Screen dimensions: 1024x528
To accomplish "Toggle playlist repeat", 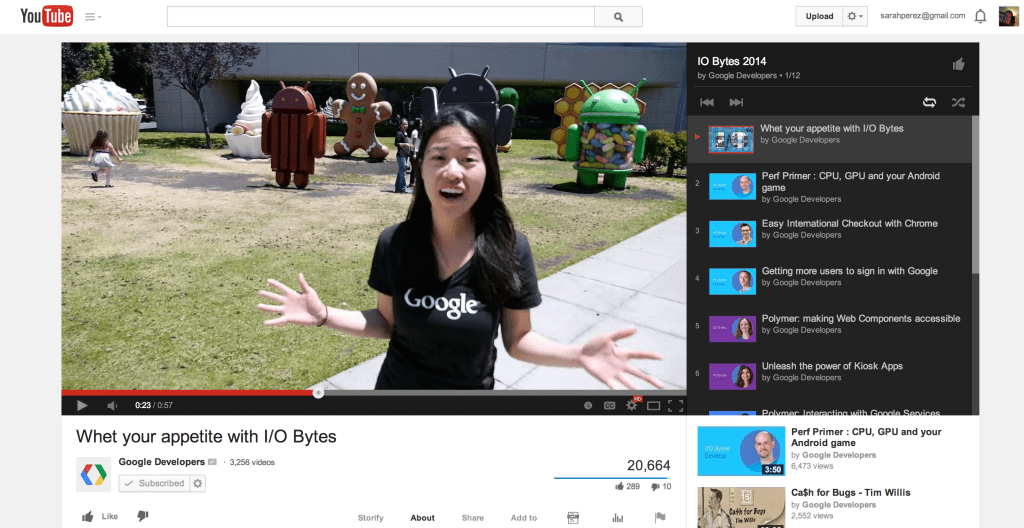I will (x=929, y=102).
